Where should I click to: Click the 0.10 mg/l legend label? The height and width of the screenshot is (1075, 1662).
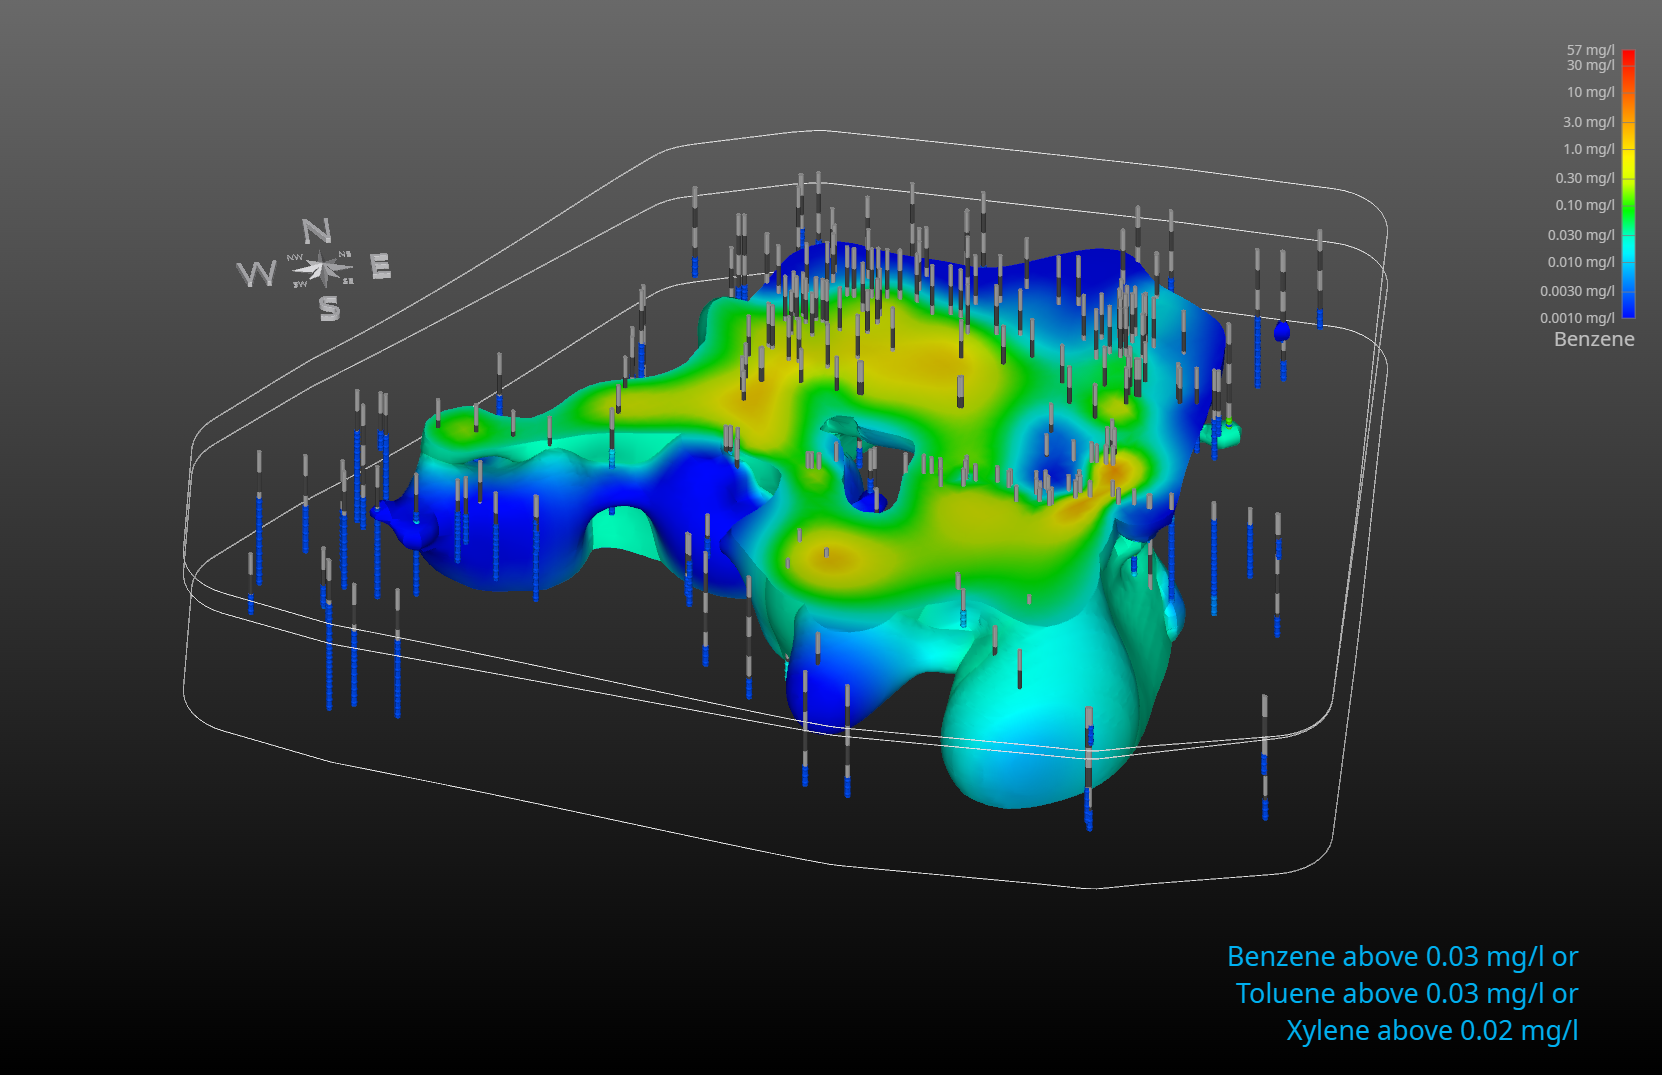pyautogui.click(x=1584, y=205)
